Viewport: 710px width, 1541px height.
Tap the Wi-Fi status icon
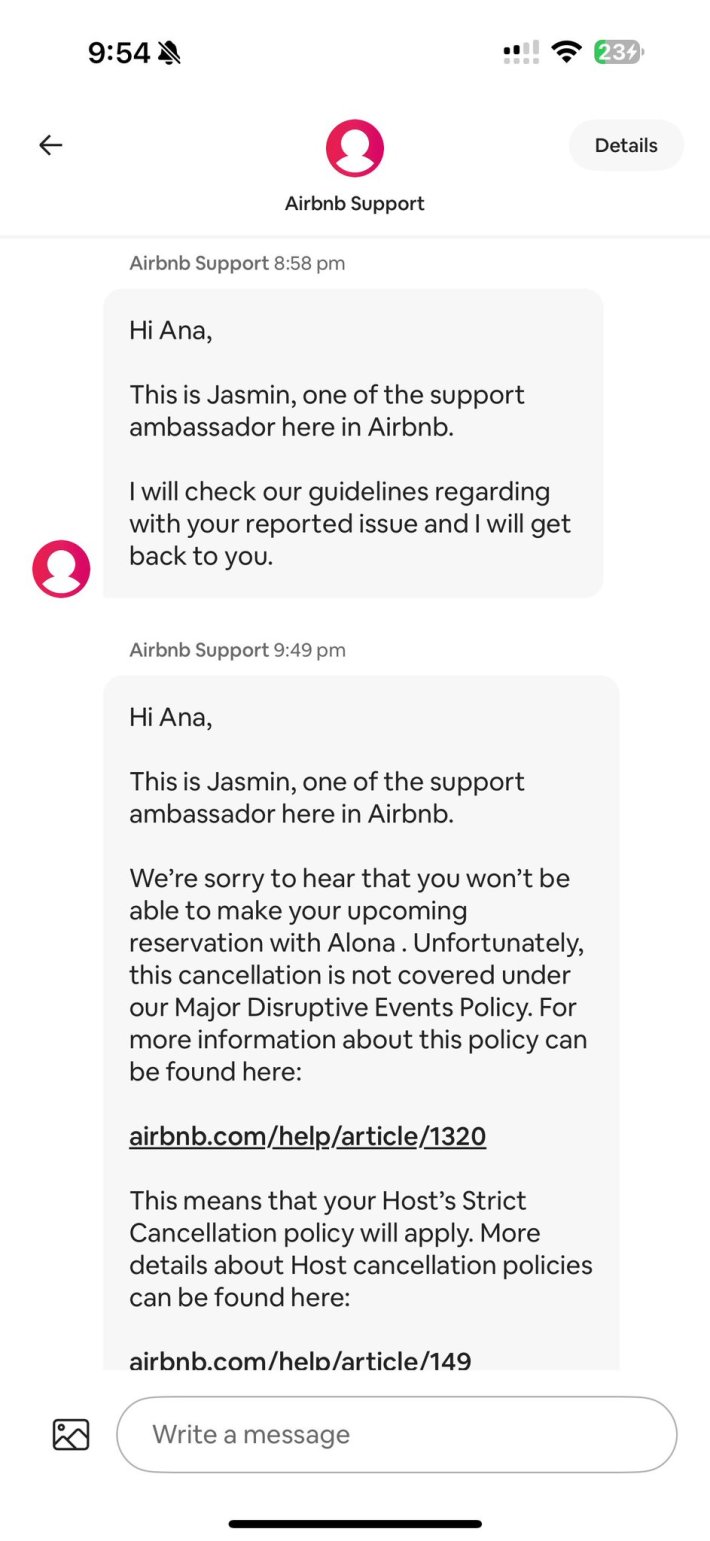pos(567,52)
